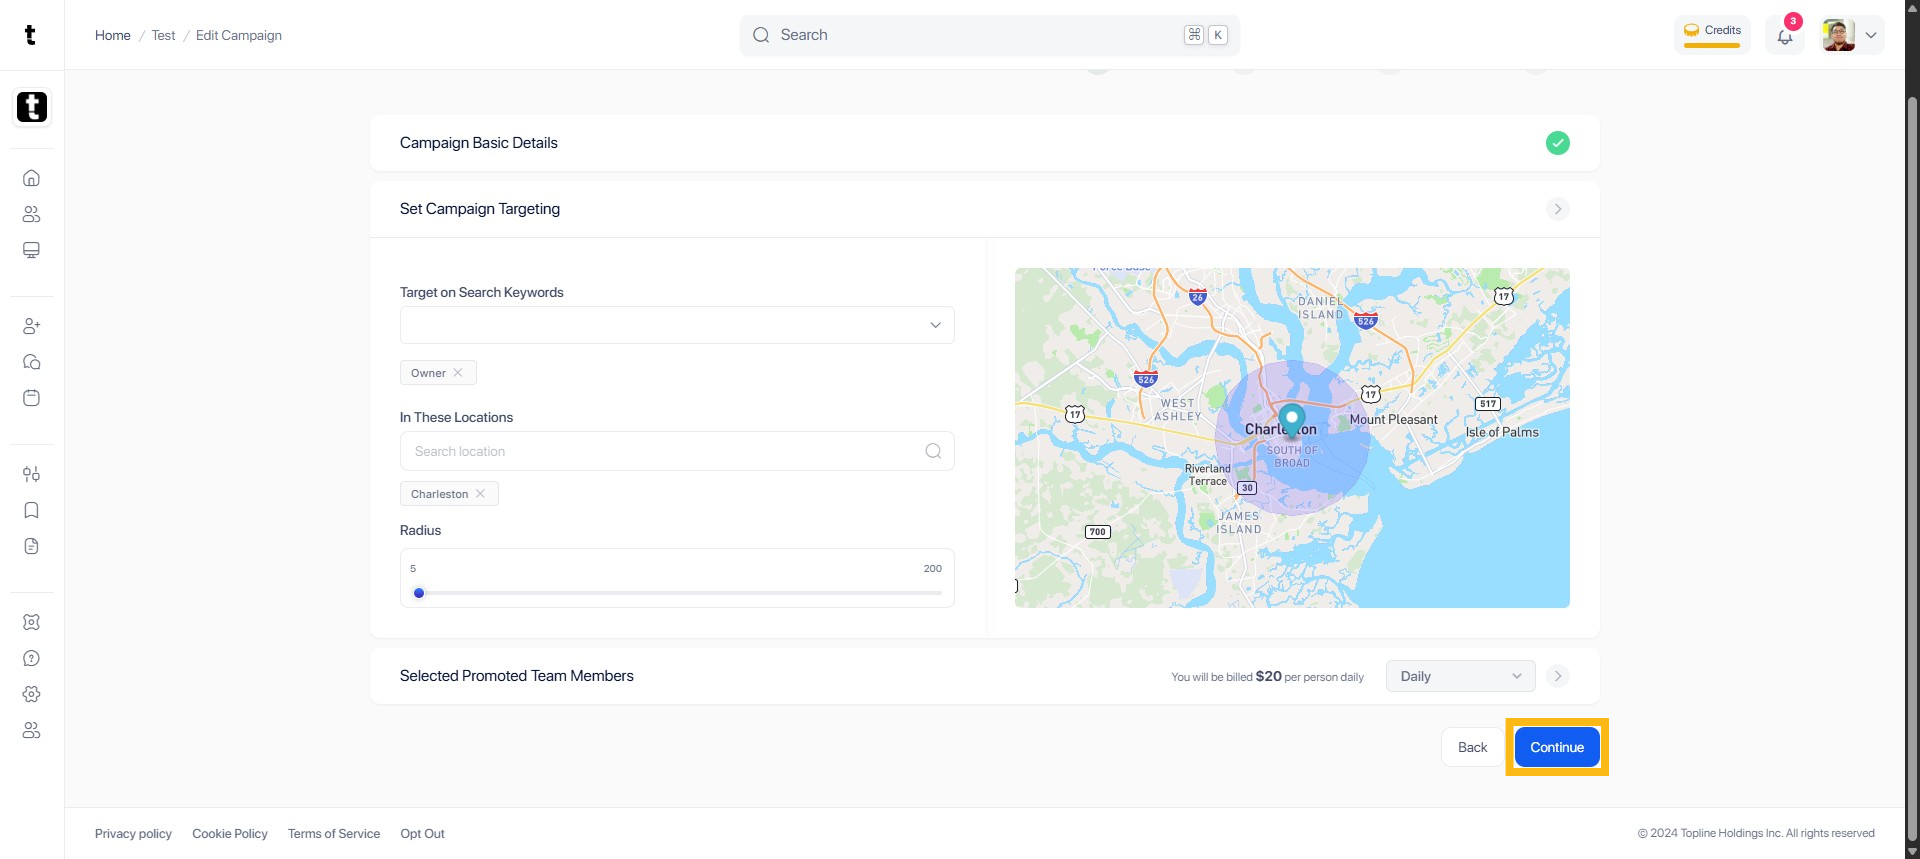Expand the Campaign Basic Details section header
This screenshot has height=859, width=1920.
click(x=985, y=143)
